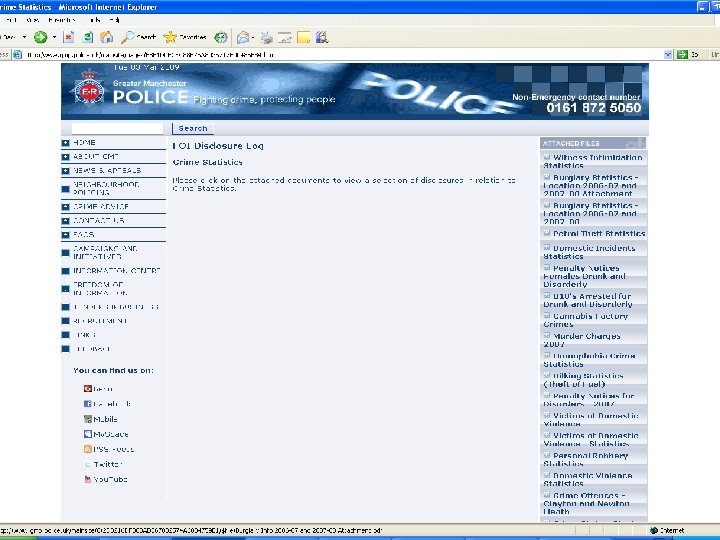720x540 pixels.
Task: Open the Forward button history dropdown arrow
Action: point(54,37)
